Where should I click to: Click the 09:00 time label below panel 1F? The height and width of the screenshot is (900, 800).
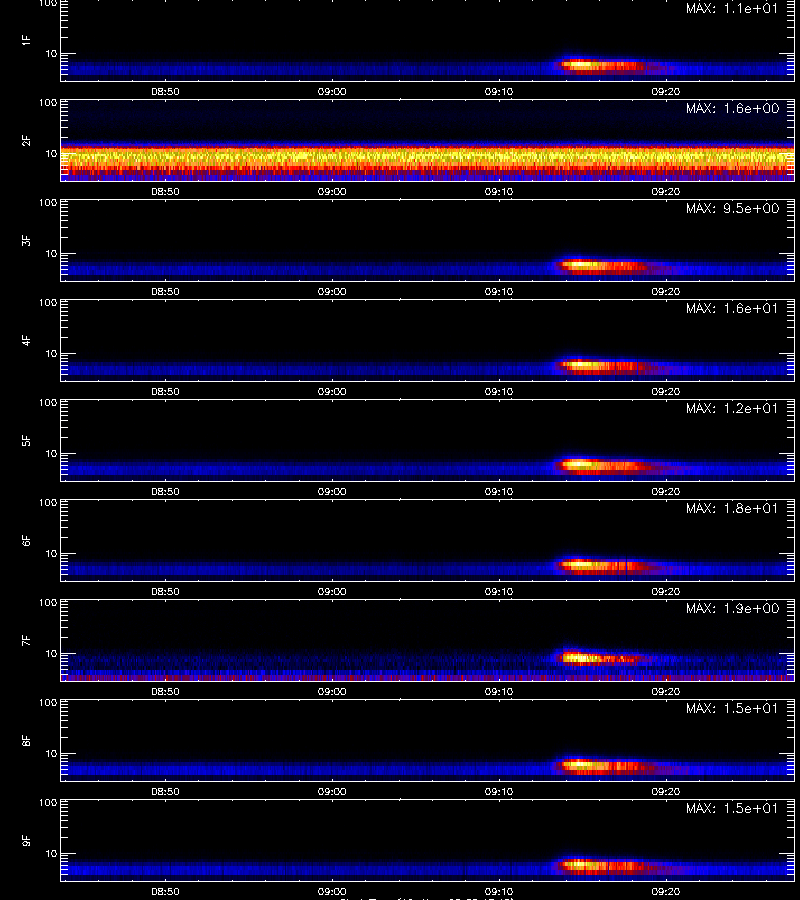point(332,92)
